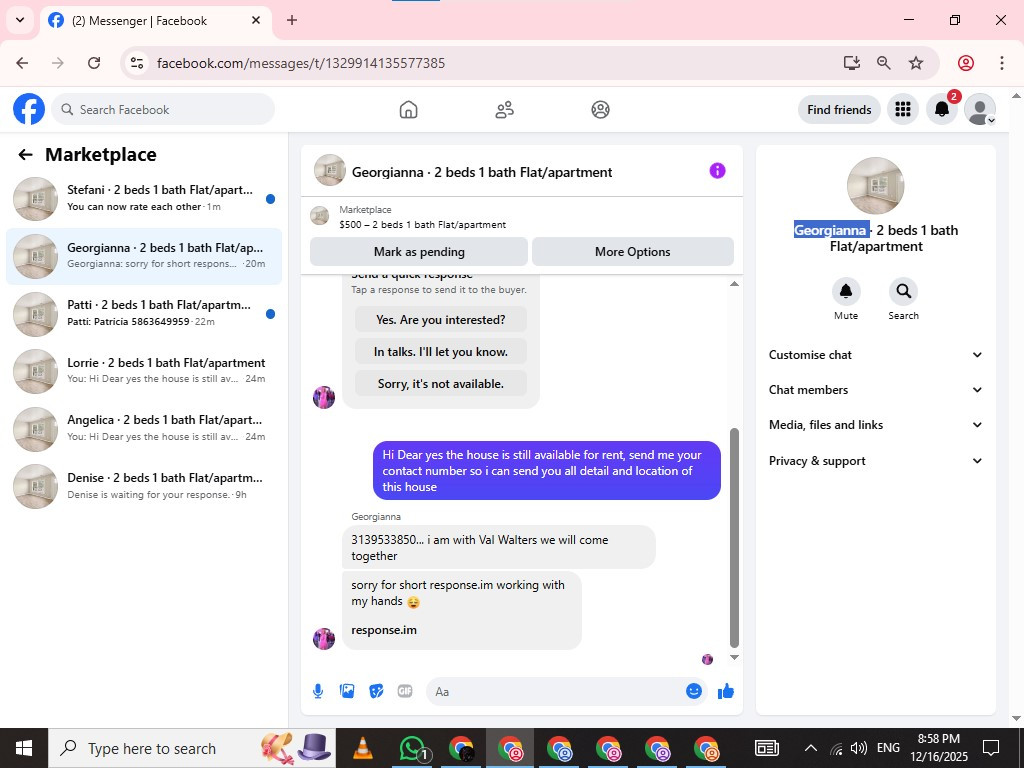Open the Groups icon in top navigation

[x=600, y=109]
